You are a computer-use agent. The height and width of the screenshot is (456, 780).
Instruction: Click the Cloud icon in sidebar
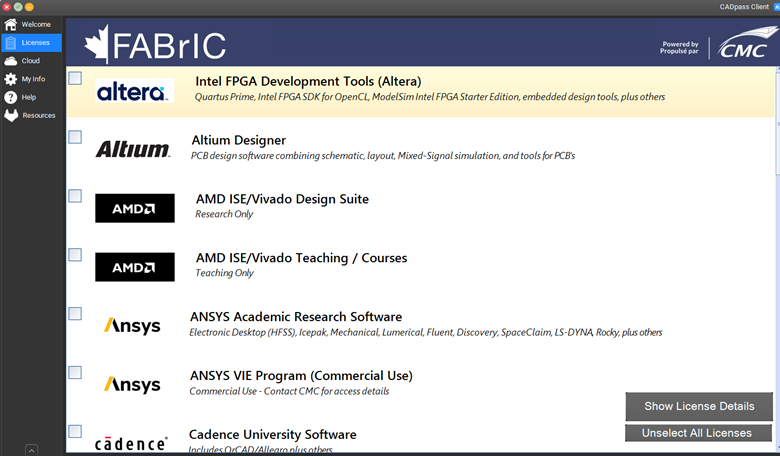coord(10,61)
